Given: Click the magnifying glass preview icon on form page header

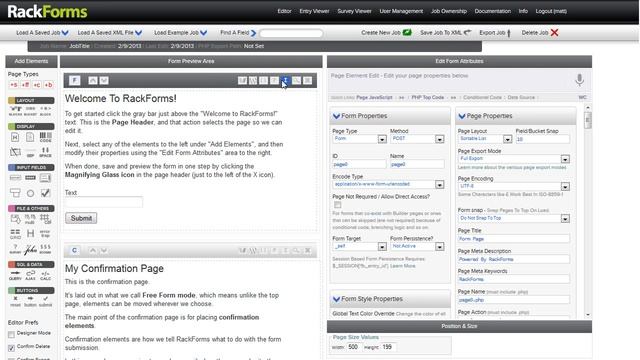Looking at the screenshot, I should (x=296, y=80).
